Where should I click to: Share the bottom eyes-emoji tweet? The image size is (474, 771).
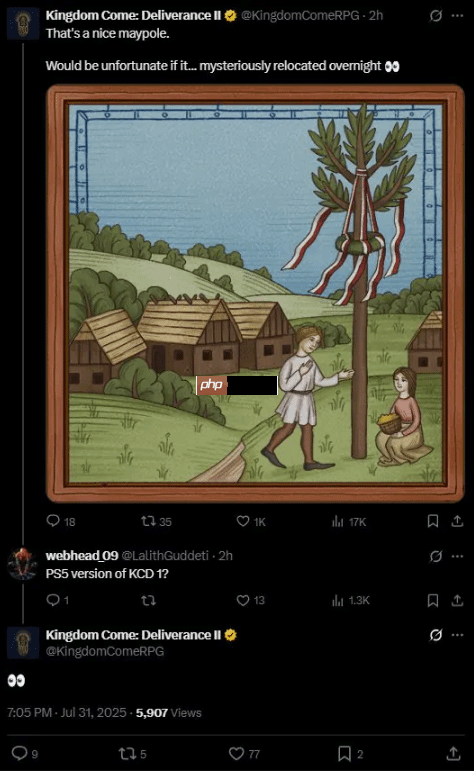(x=453, y=753)
